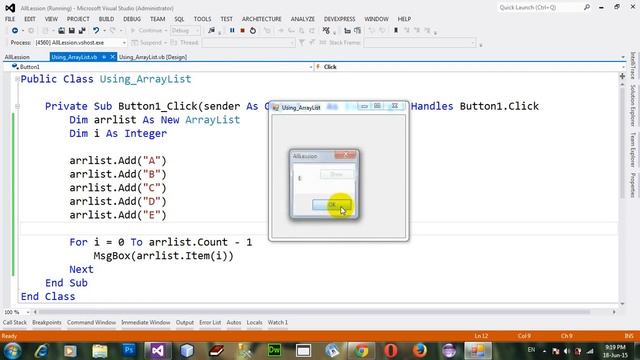Image resolution: width=640 pixels, height=360 pixels.
Task: Click inside the Quick Launch search field
Action: pos(540,7)
